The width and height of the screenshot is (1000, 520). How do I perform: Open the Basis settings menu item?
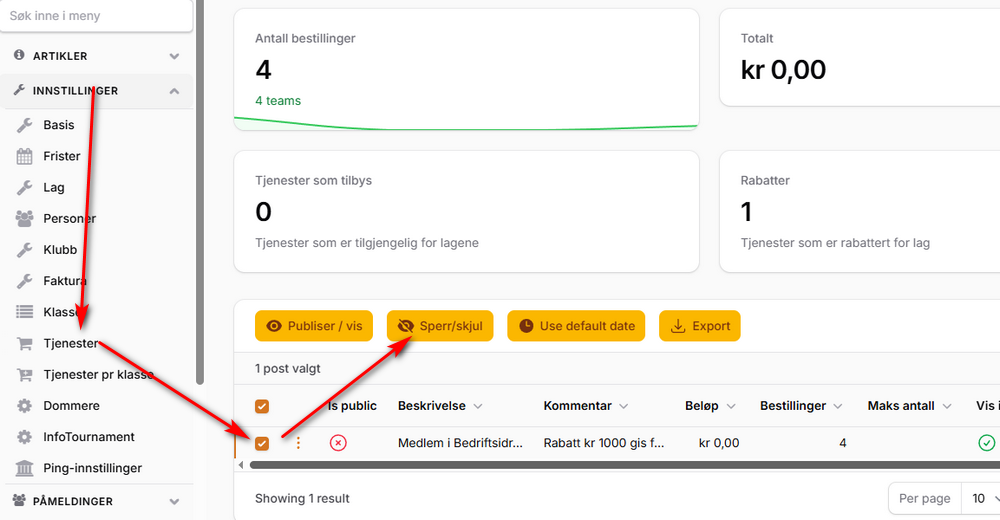[x=59, y=125]
